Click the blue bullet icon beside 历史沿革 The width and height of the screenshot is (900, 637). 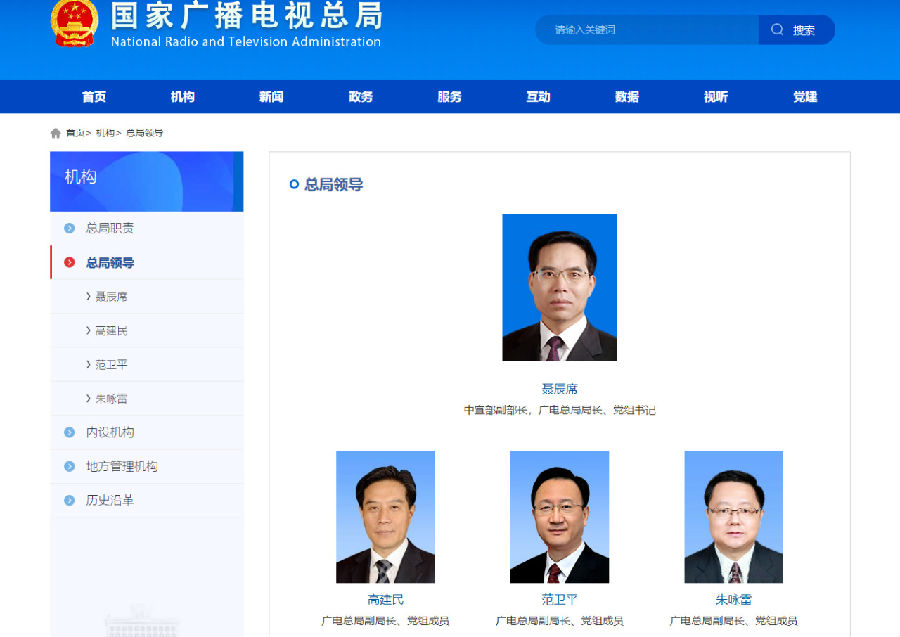point(69,500)
